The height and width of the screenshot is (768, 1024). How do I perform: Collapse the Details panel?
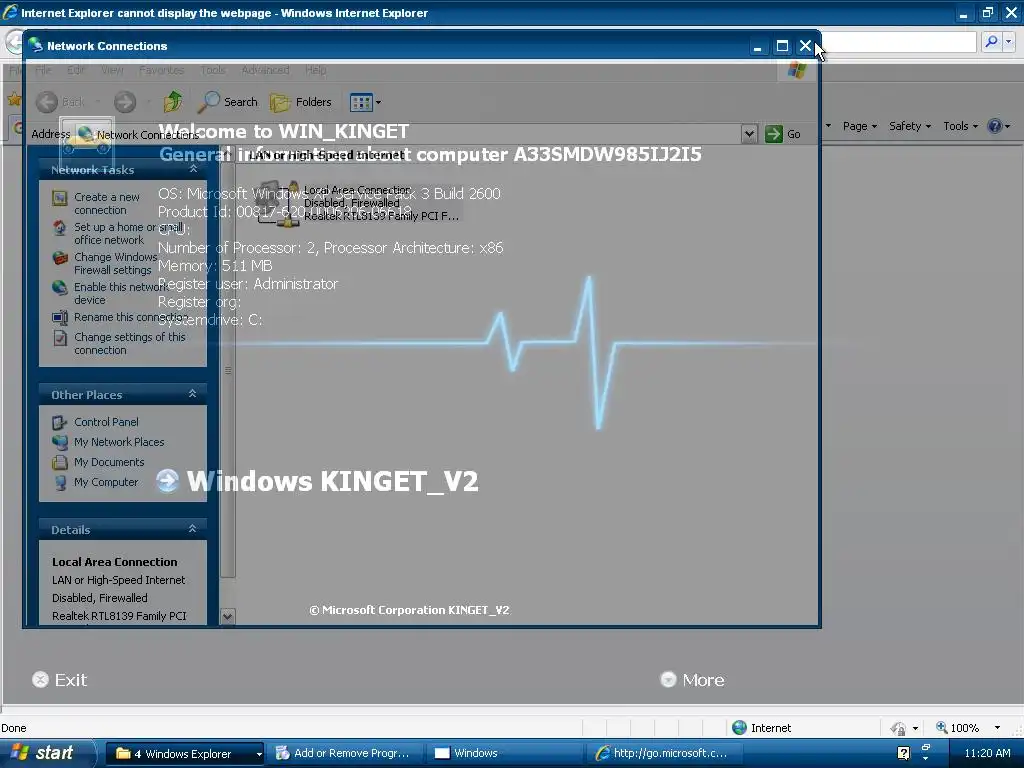[x=193, y=529]
